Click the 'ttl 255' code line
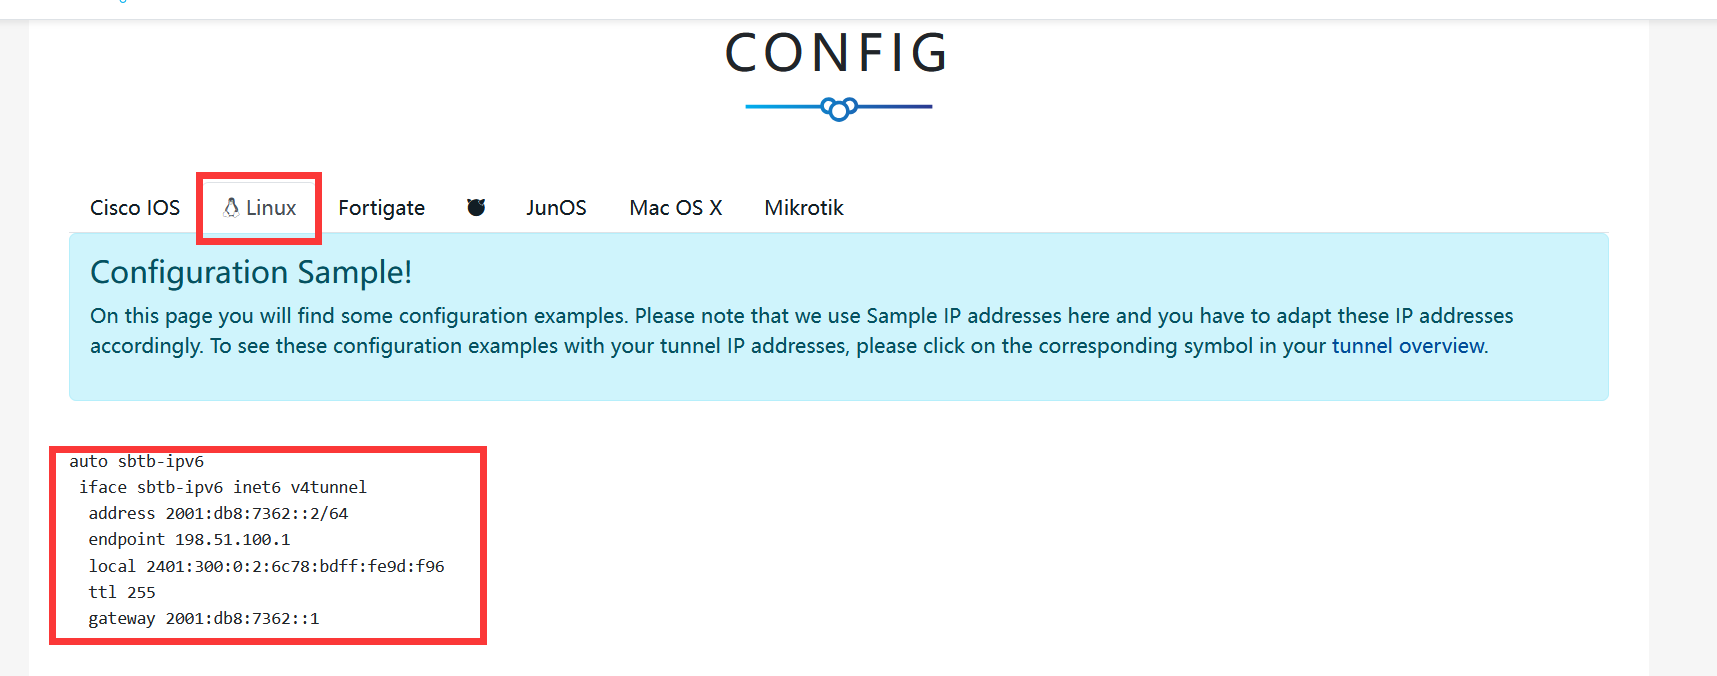Viewport: 1717px width, 676px height. click(122, 592)
